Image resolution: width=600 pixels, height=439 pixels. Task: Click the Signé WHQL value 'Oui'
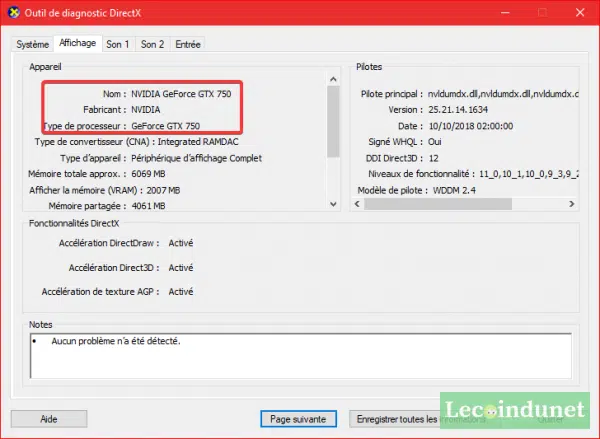point(435,142)
